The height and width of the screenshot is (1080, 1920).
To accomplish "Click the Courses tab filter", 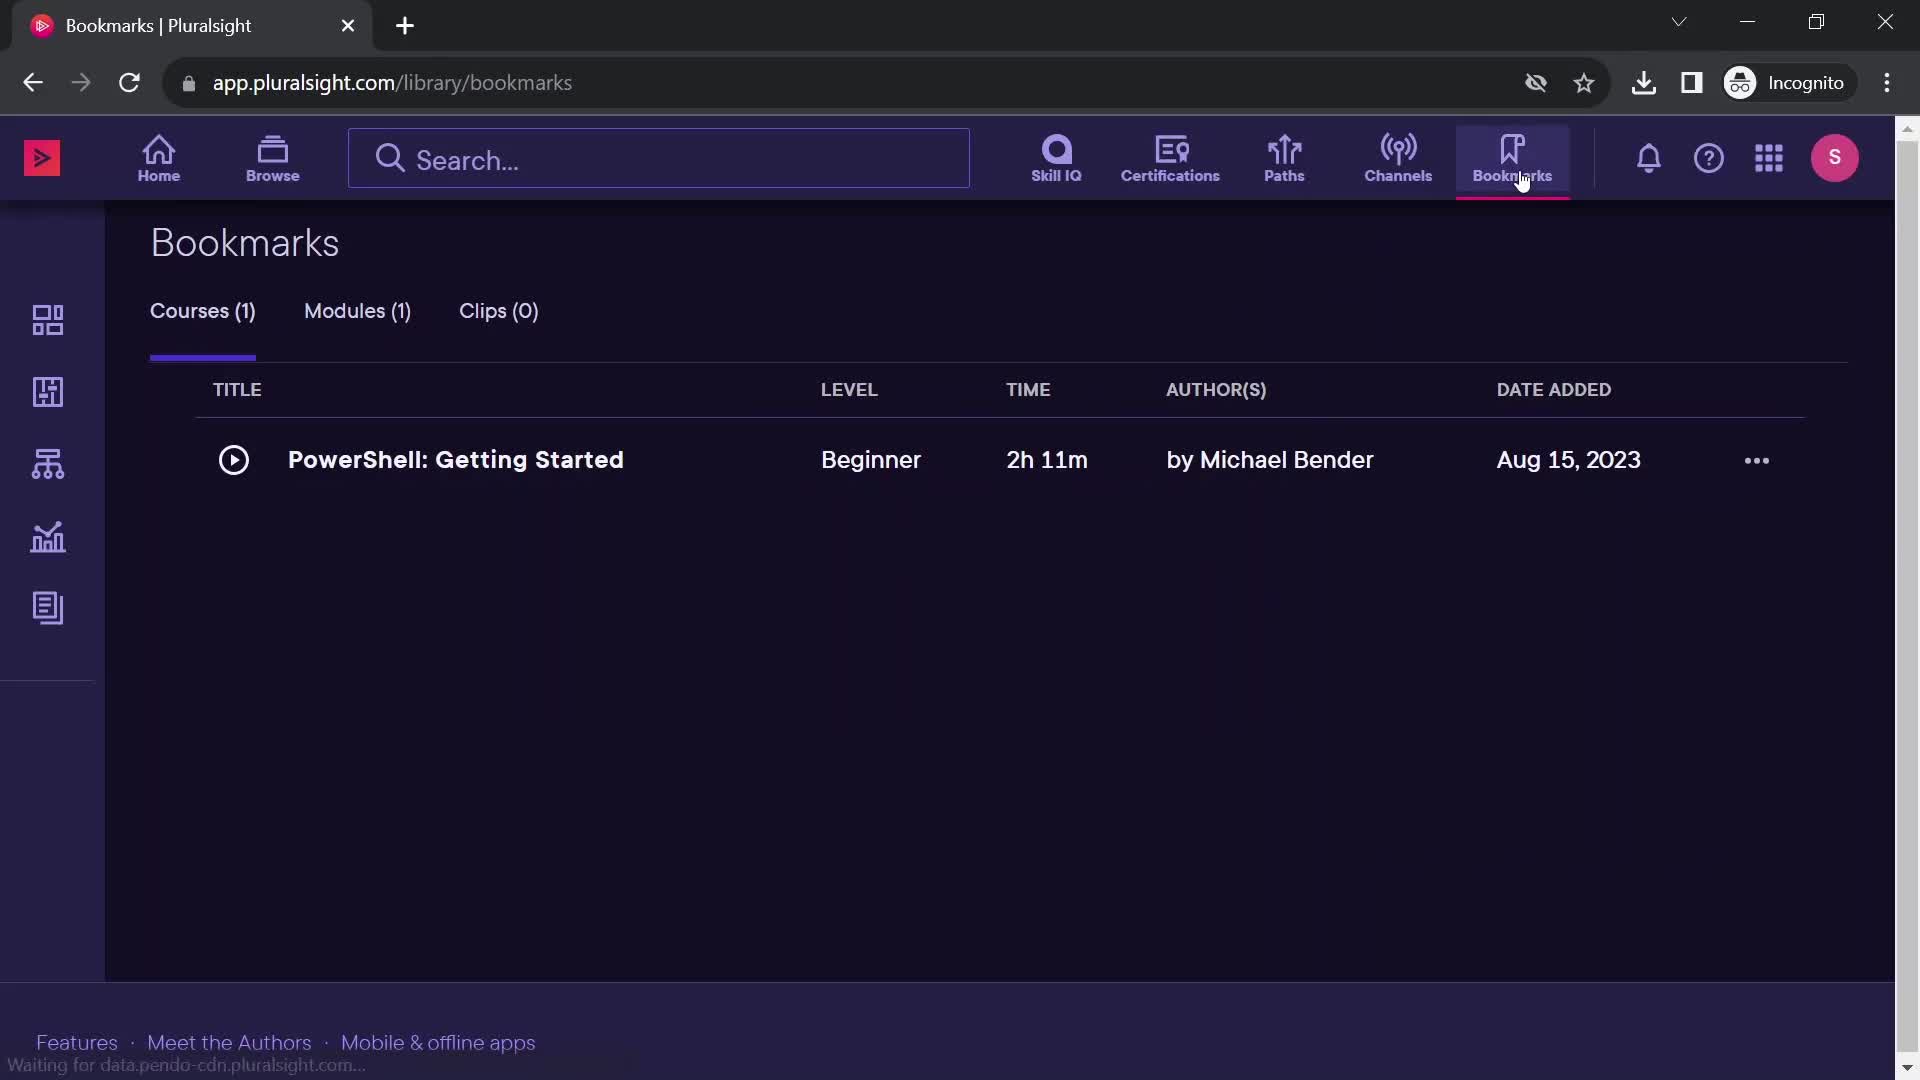I will (x=202, y=310).
